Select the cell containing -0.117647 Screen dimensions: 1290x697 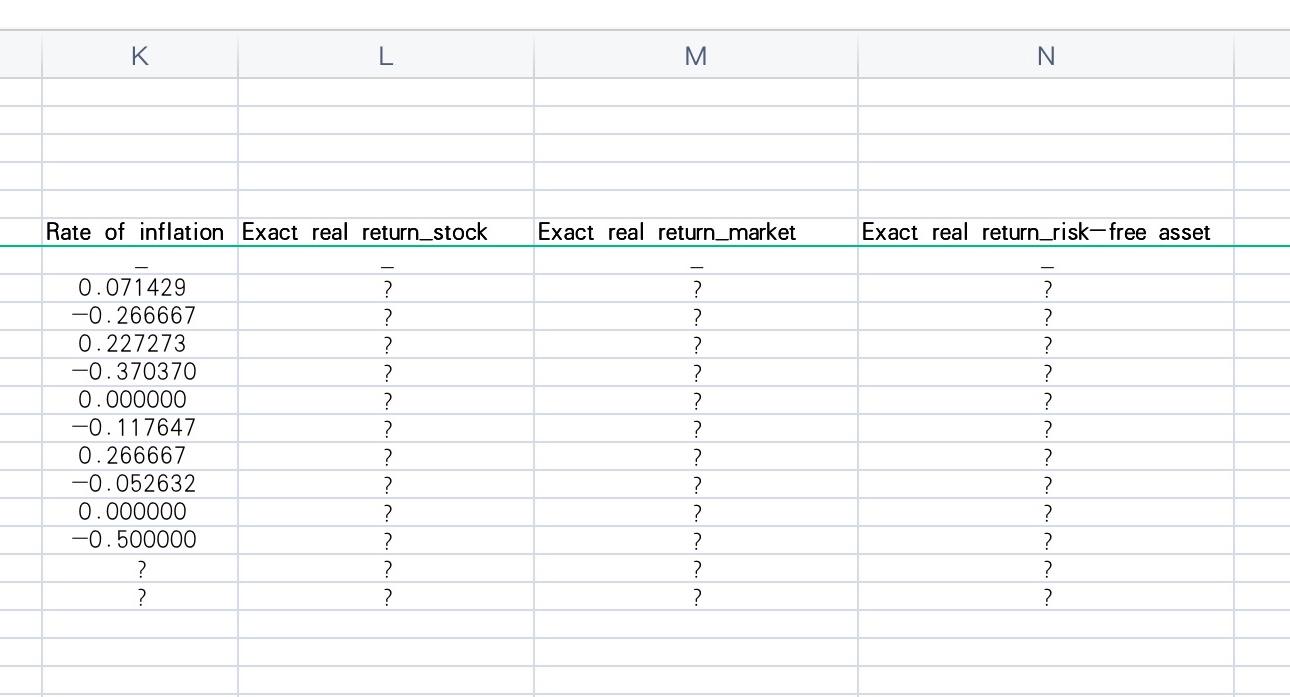pos(139,427)
